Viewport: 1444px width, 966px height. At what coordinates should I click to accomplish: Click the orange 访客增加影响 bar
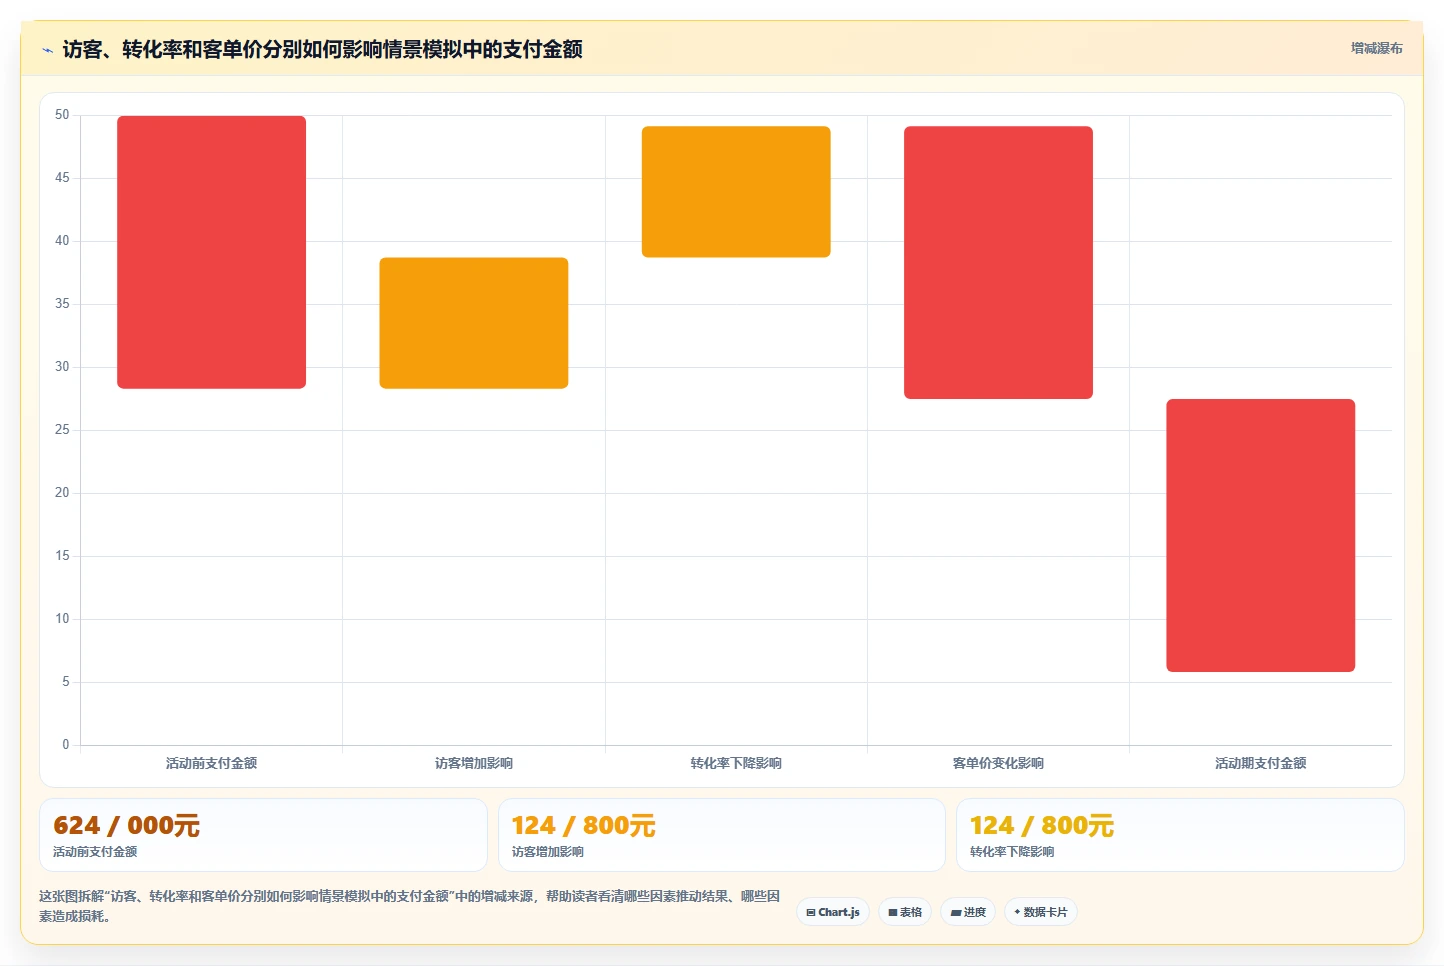point(474,323)
